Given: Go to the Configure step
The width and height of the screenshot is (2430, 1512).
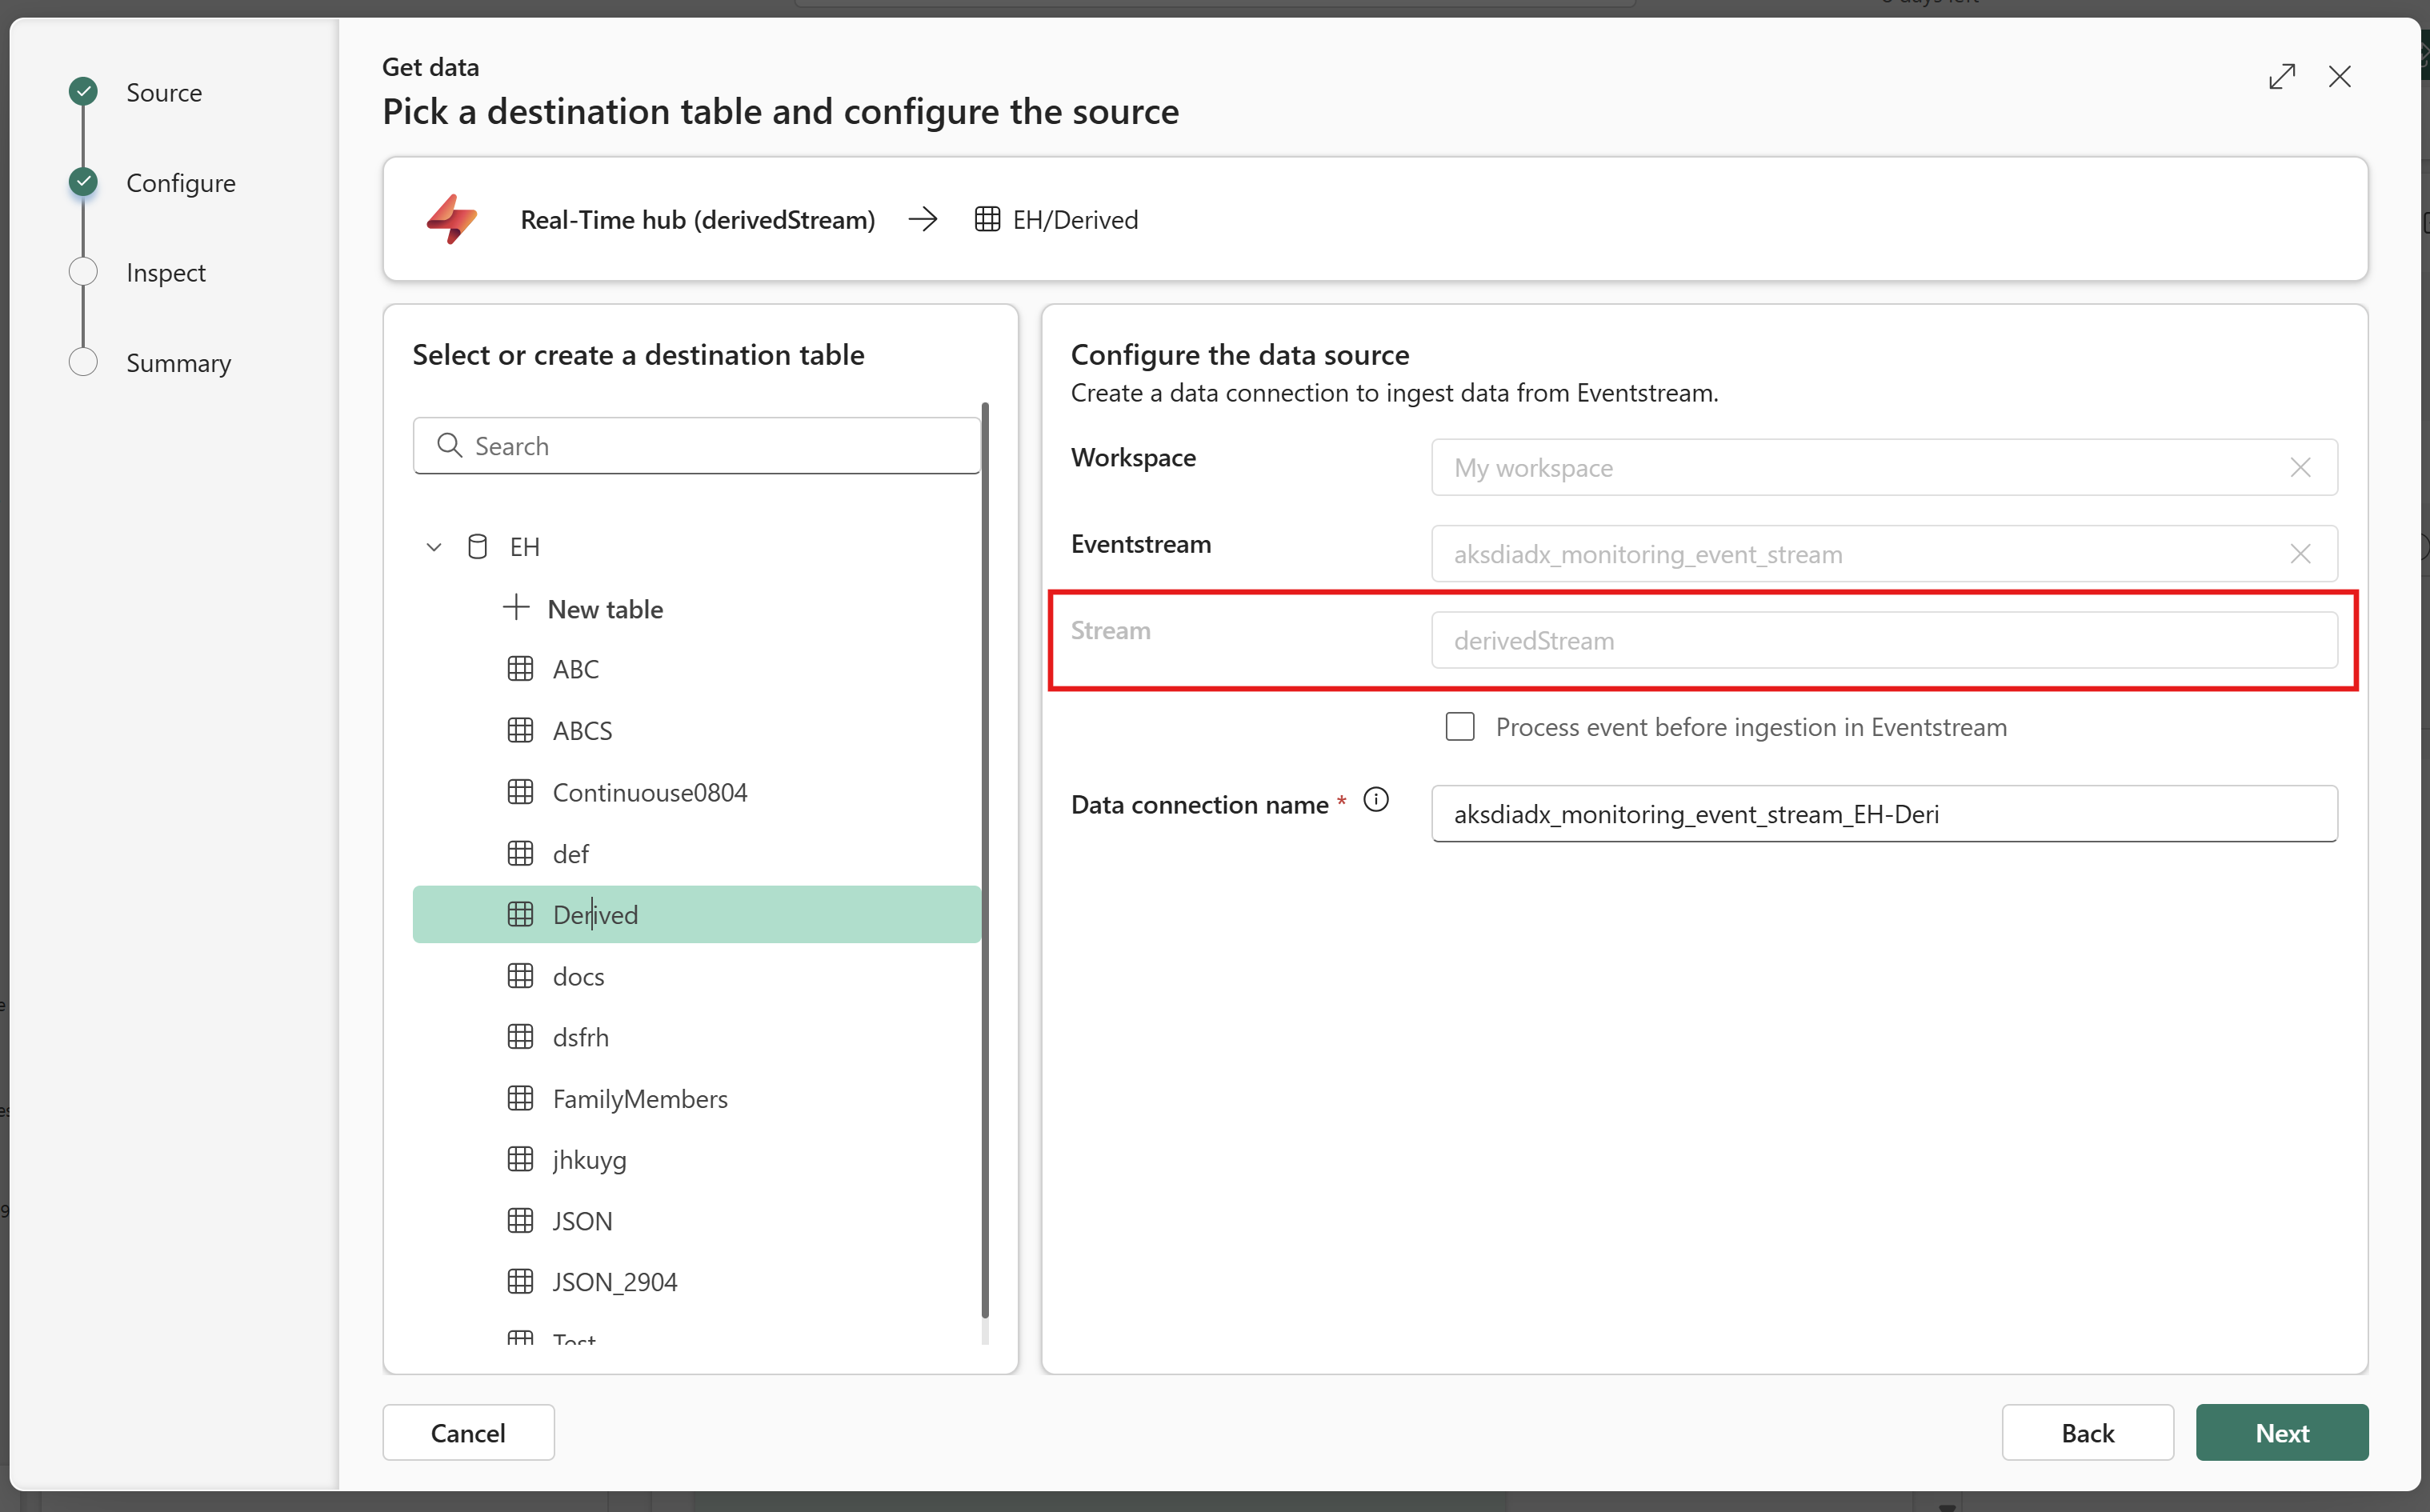Looking at the screenshot, I should coord(181,183).
